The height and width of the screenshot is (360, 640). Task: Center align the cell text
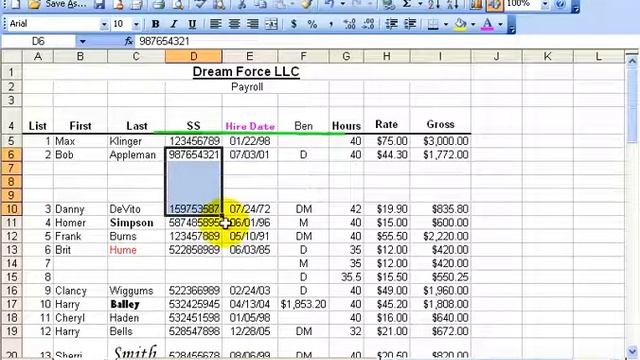(x=234, y=24)
